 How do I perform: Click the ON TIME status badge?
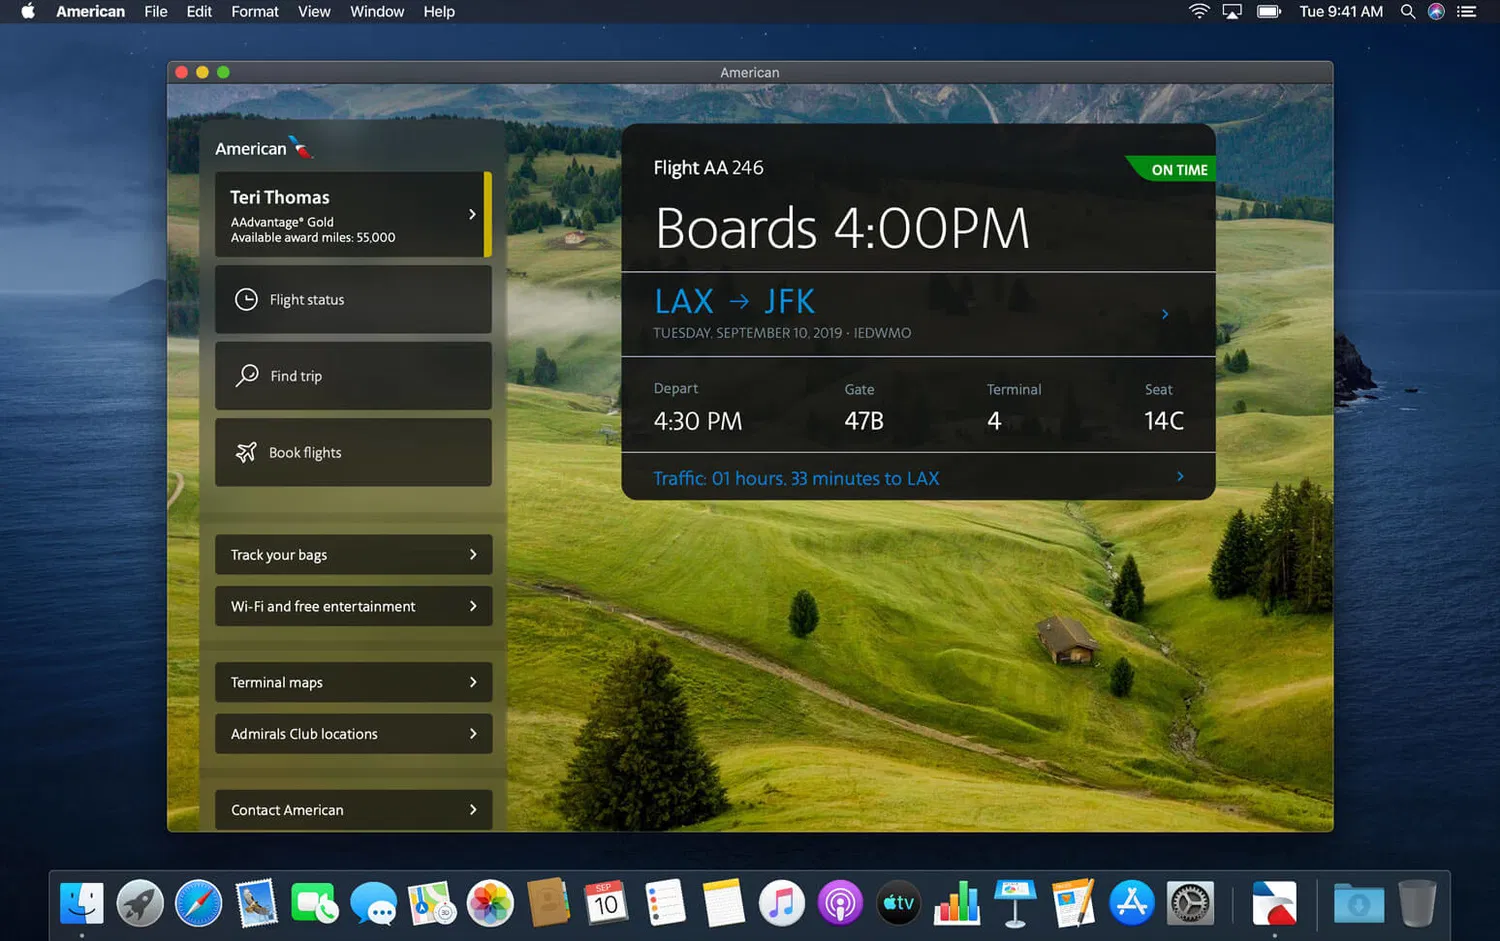click(1172, 169)
